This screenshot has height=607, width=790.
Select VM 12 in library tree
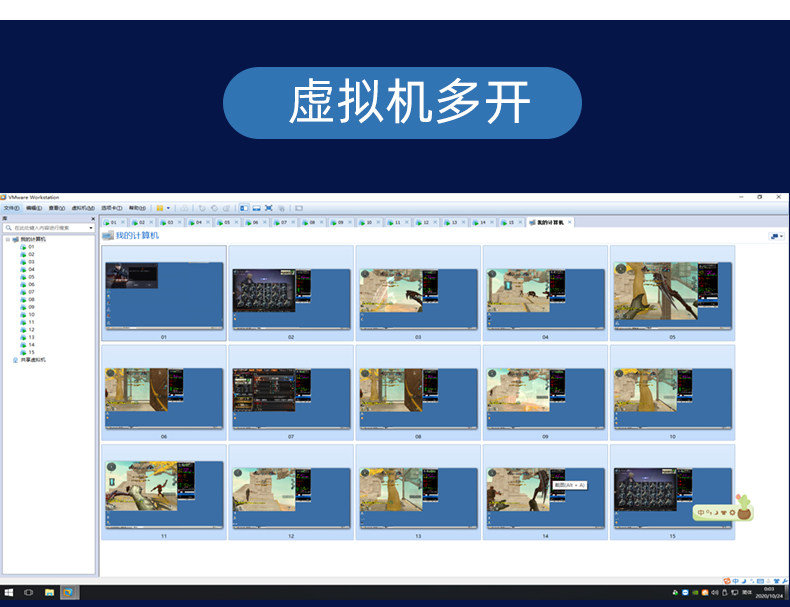tap(28, 330)
